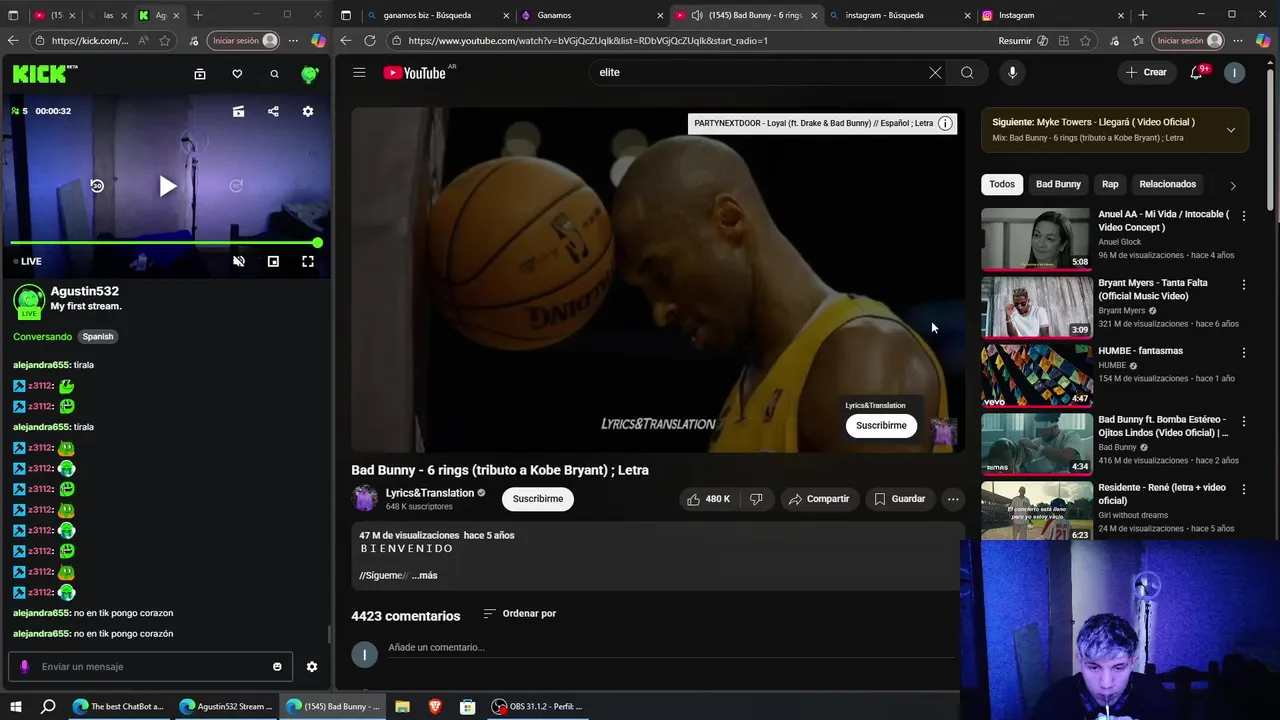This screenshot has width=1280, height=720.
Task: Open Kick profile avatar menu
Action: (x=310, y=74)
